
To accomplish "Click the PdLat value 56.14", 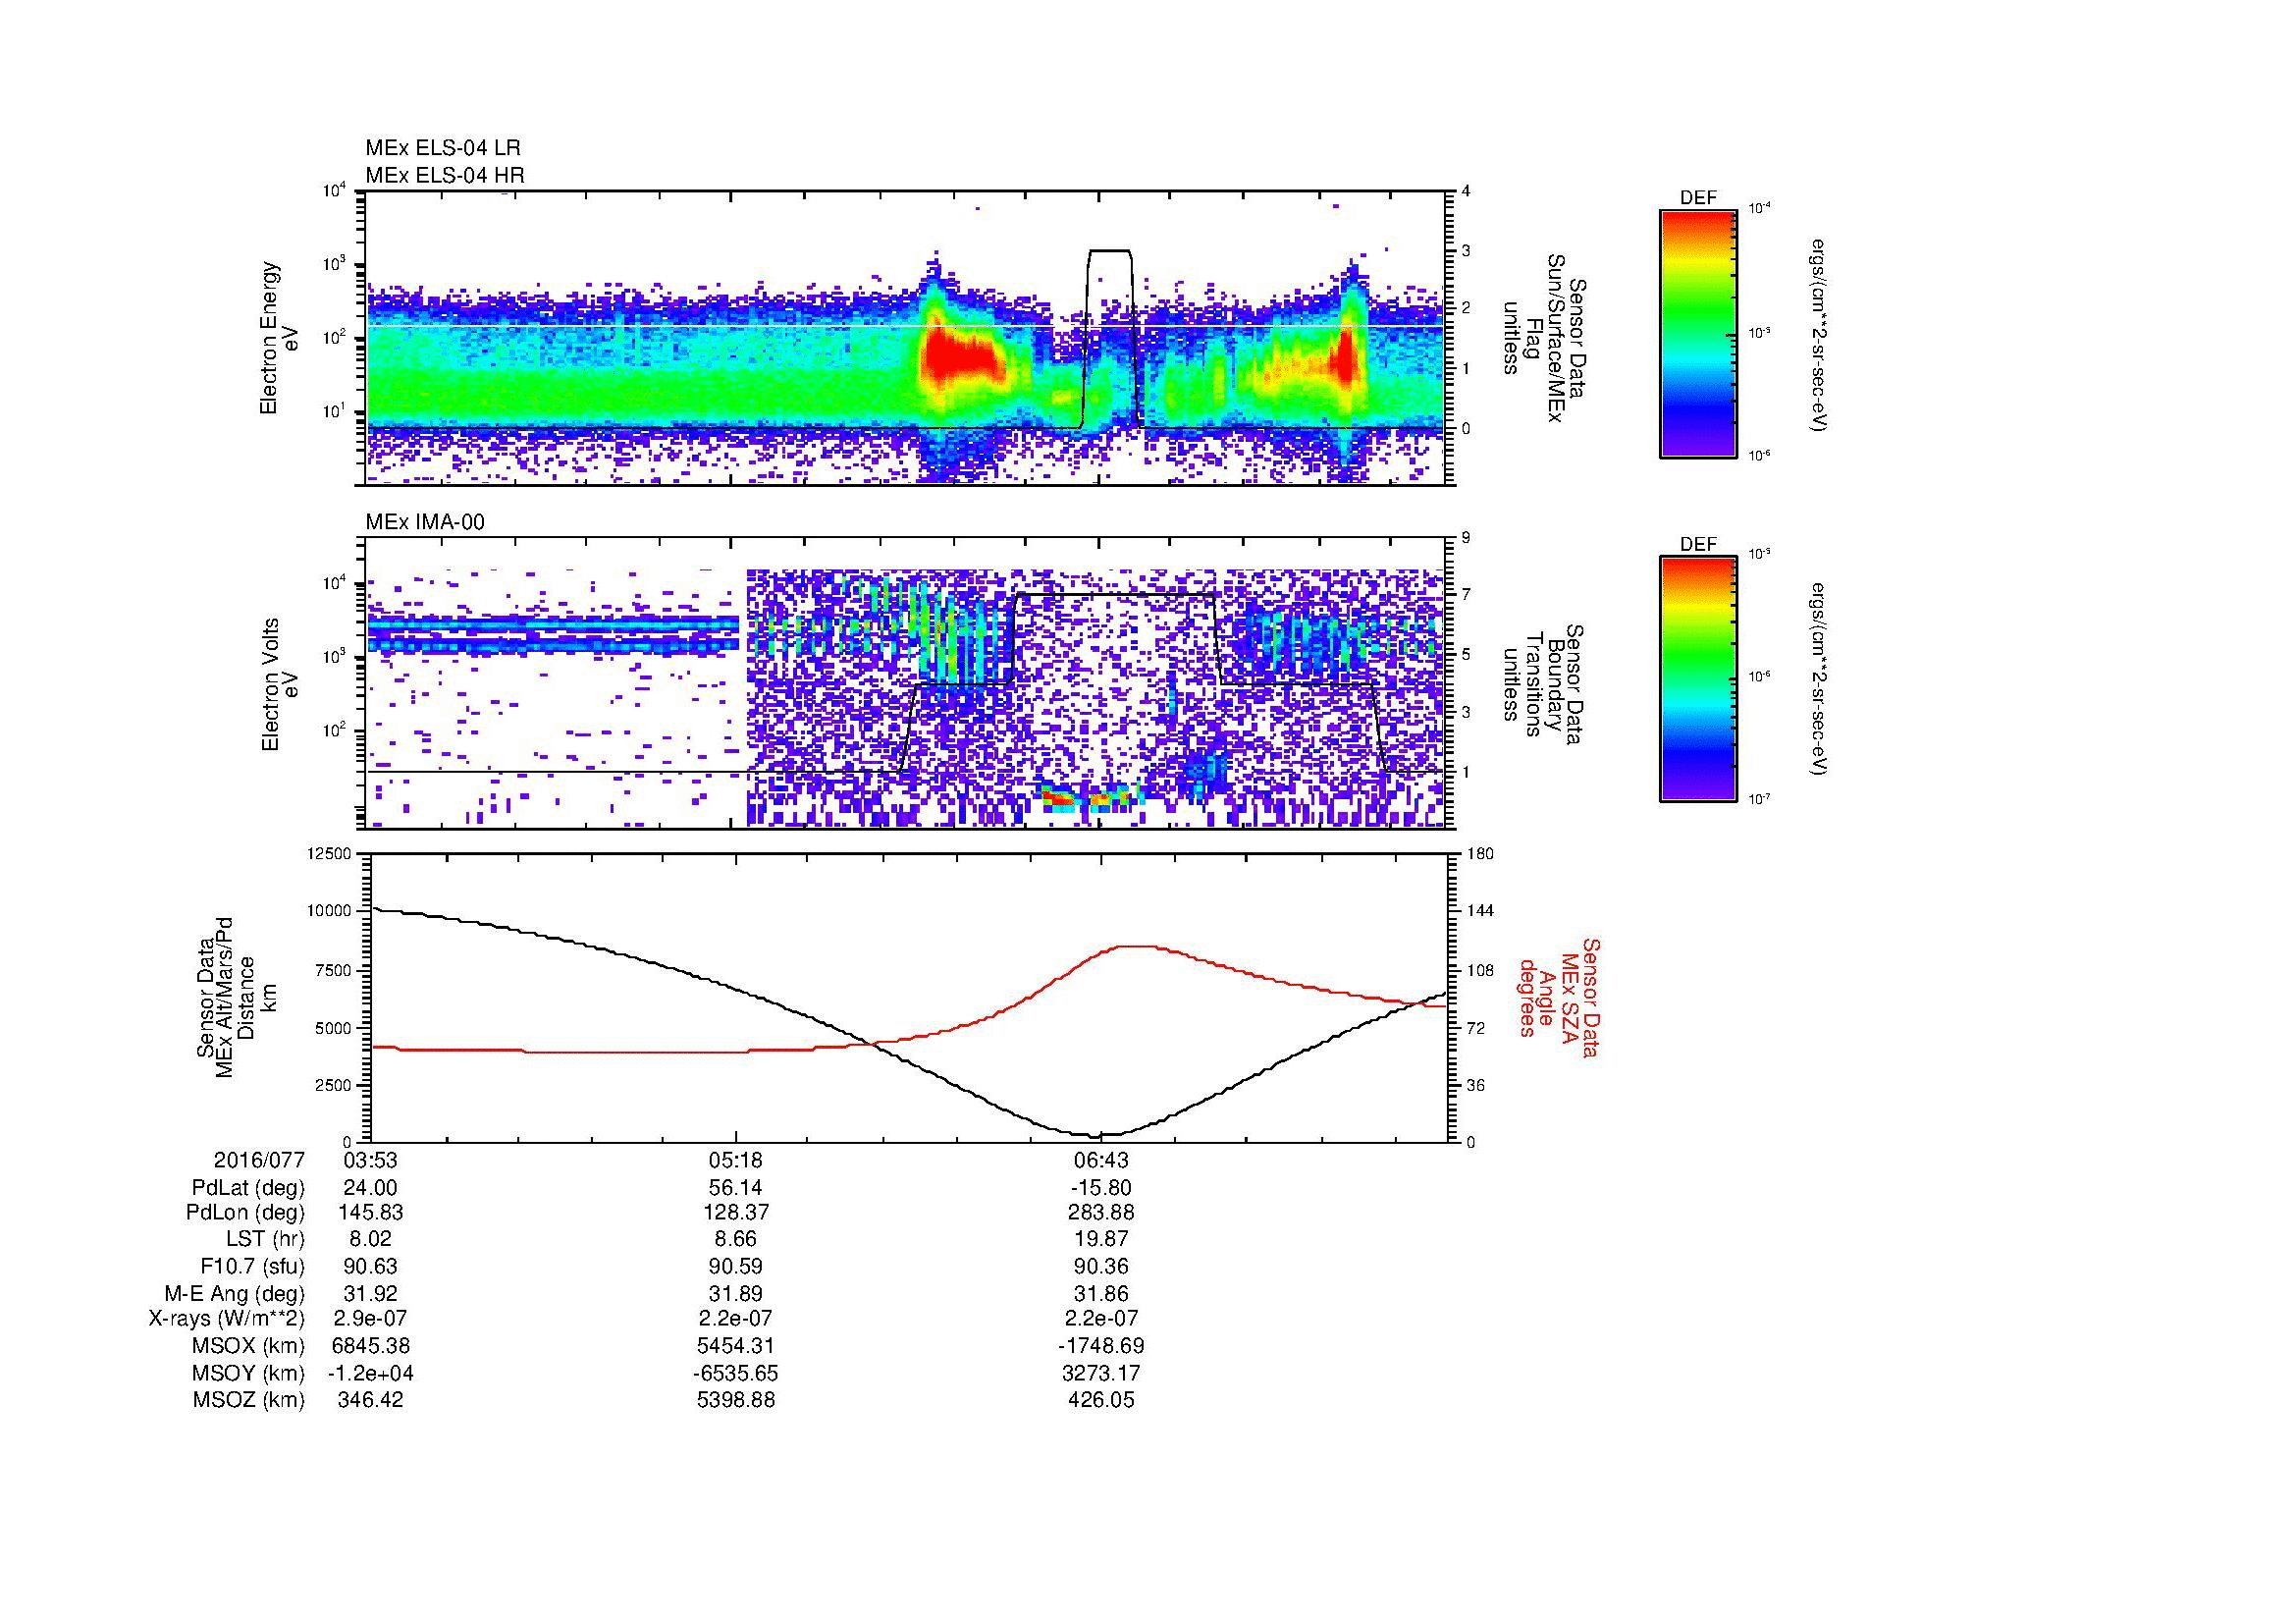I will tap(736, 1188).
